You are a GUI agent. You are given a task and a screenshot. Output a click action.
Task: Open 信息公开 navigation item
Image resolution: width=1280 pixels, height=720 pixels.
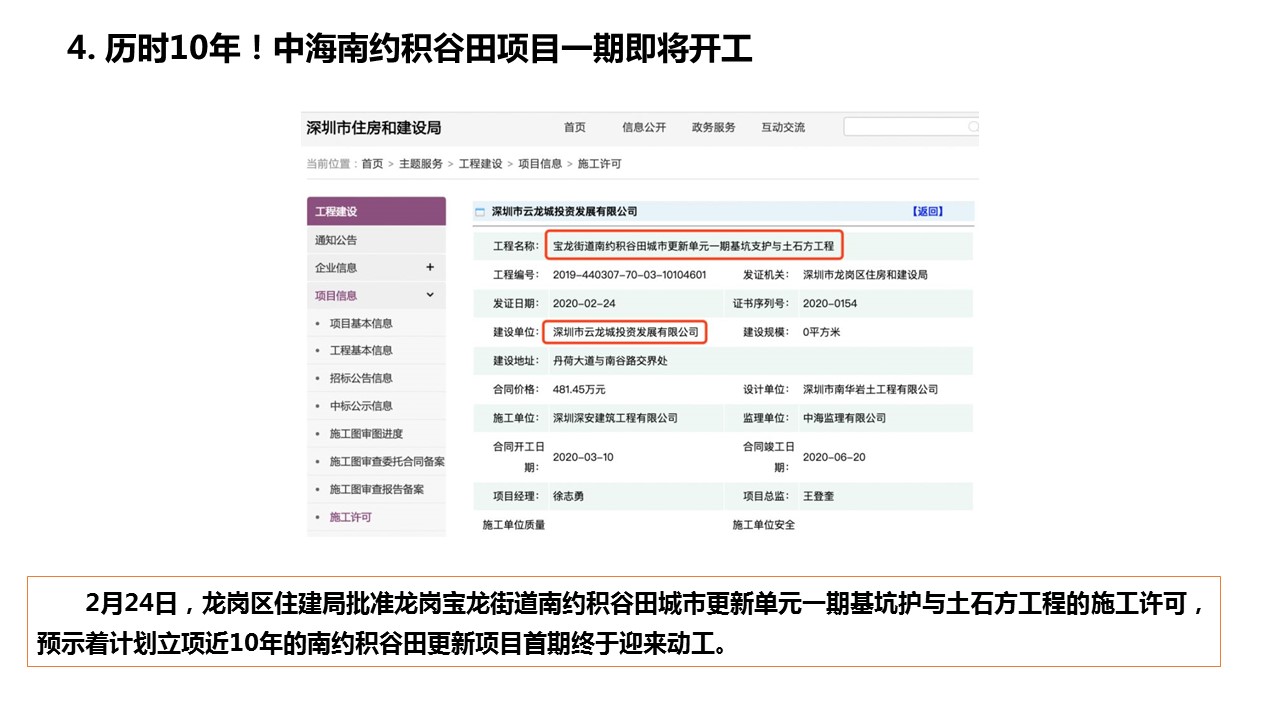point(644,127)
